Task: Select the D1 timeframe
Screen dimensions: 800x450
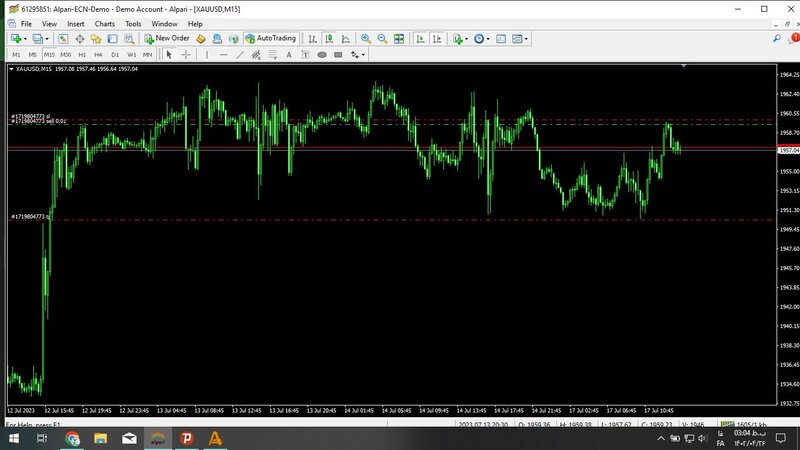Action: point(114,54)
